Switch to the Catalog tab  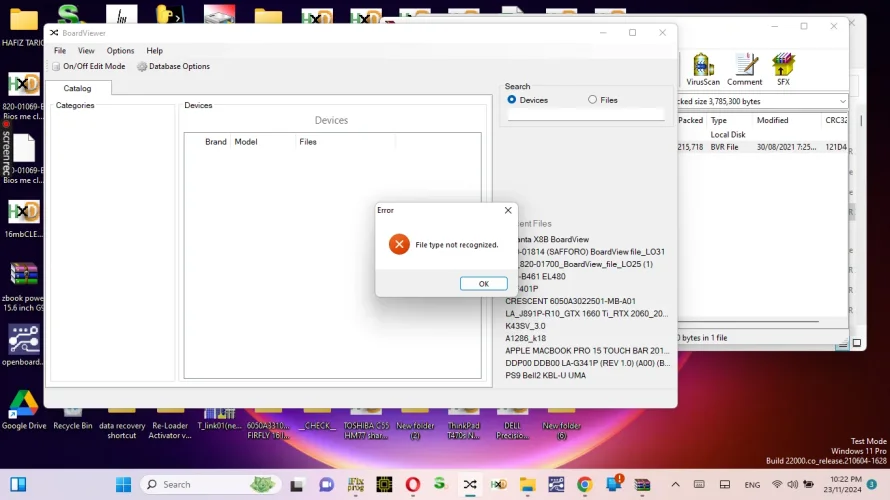(x=77, y=88)
